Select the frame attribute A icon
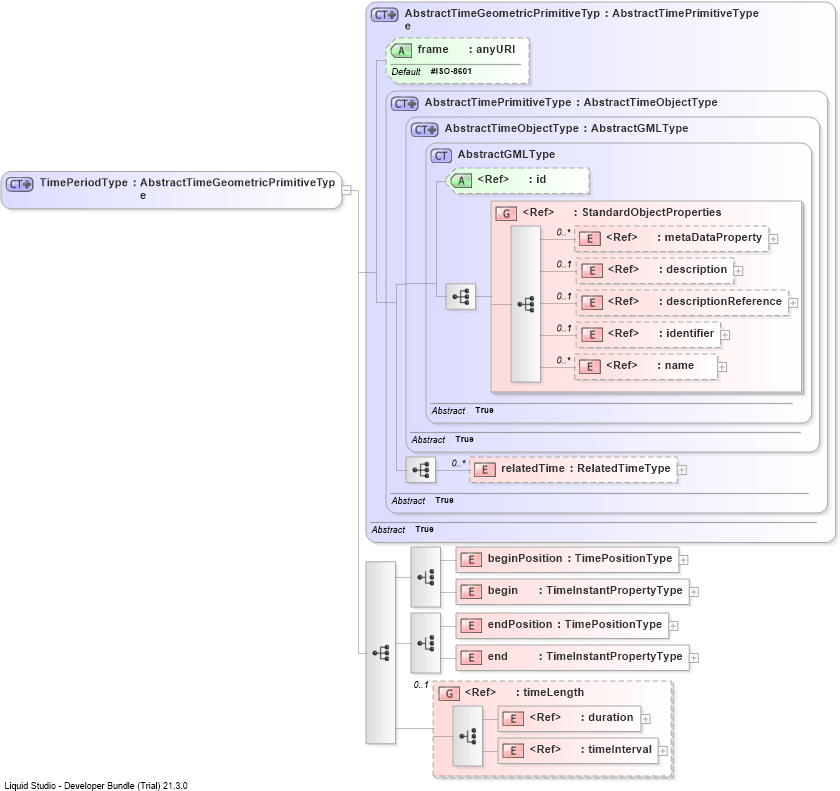The height and width of the screenshot is (791, 840). point(401,51)
